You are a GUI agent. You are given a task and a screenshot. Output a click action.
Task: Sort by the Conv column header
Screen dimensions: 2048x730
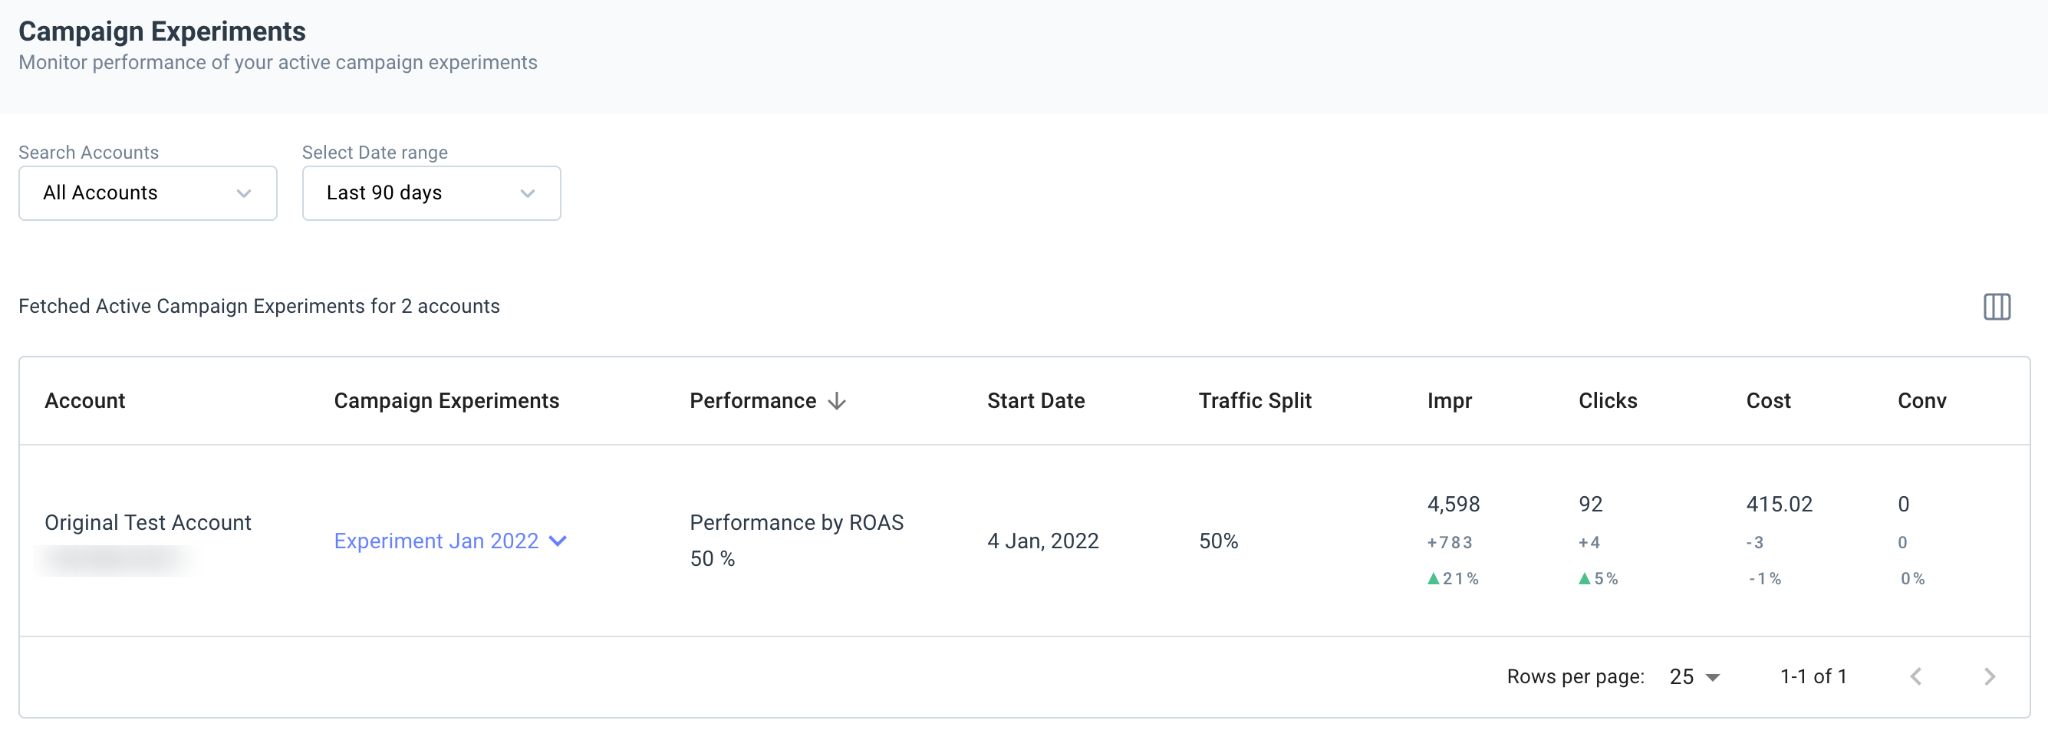1922,401
